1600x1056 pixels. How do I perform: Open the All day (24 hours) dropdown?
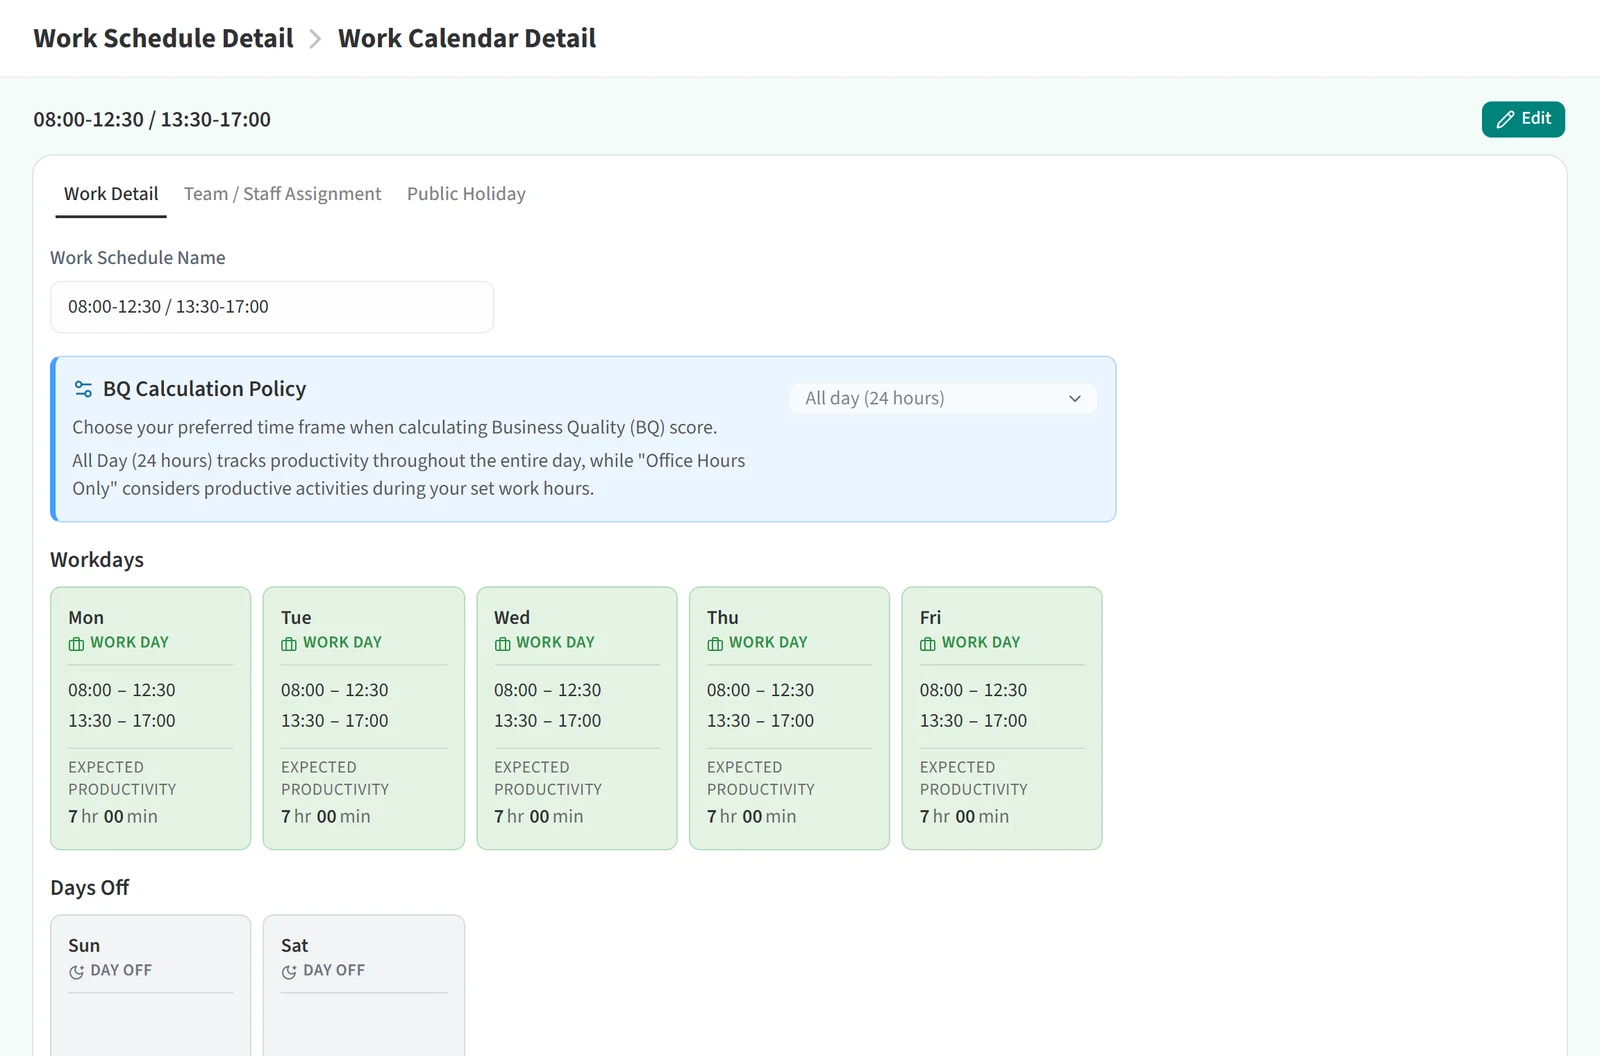click(943, 398)
